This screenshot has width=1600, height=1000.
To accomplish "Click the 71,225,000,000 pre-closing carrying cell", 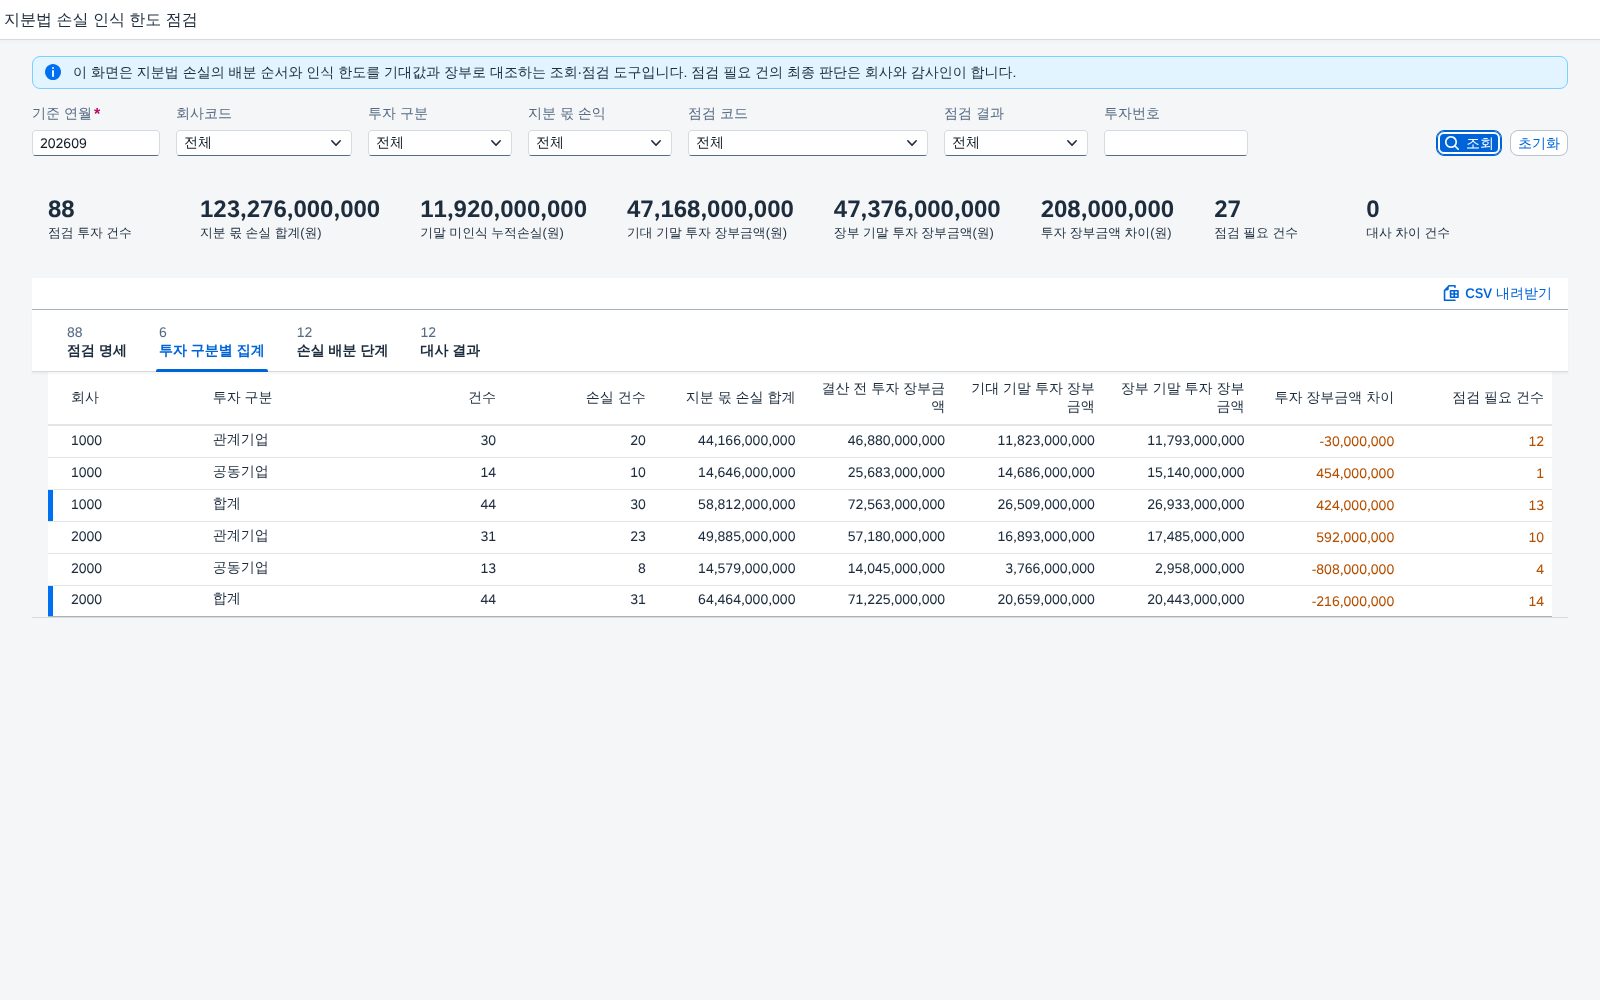I will click(896, 599).
